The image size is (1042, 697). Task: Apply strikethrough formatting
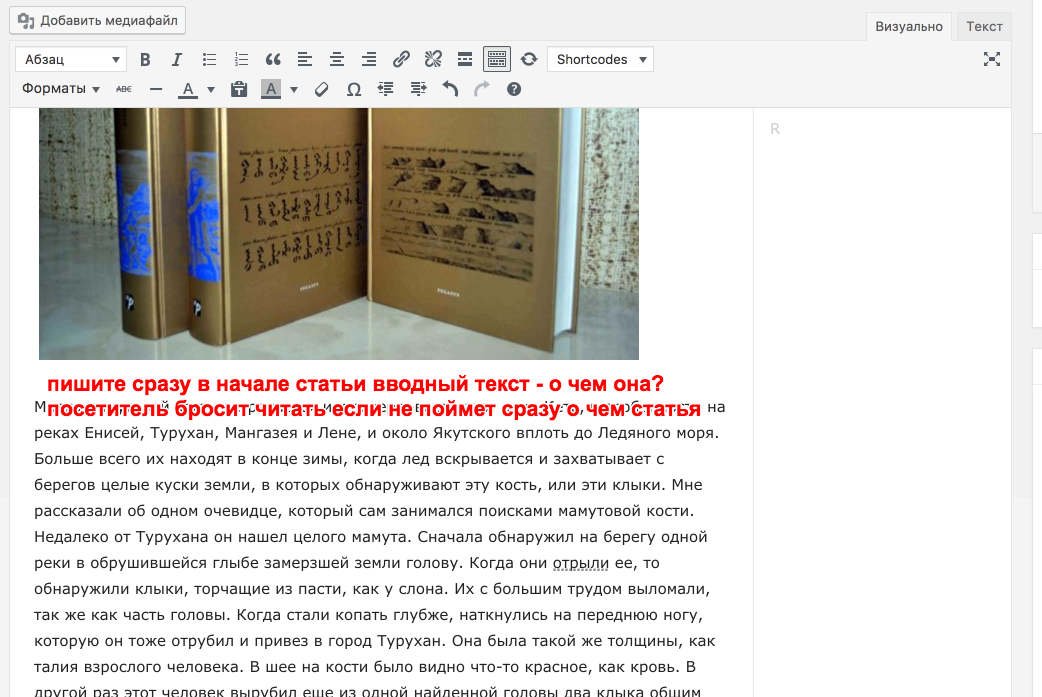tap(124, 89)
